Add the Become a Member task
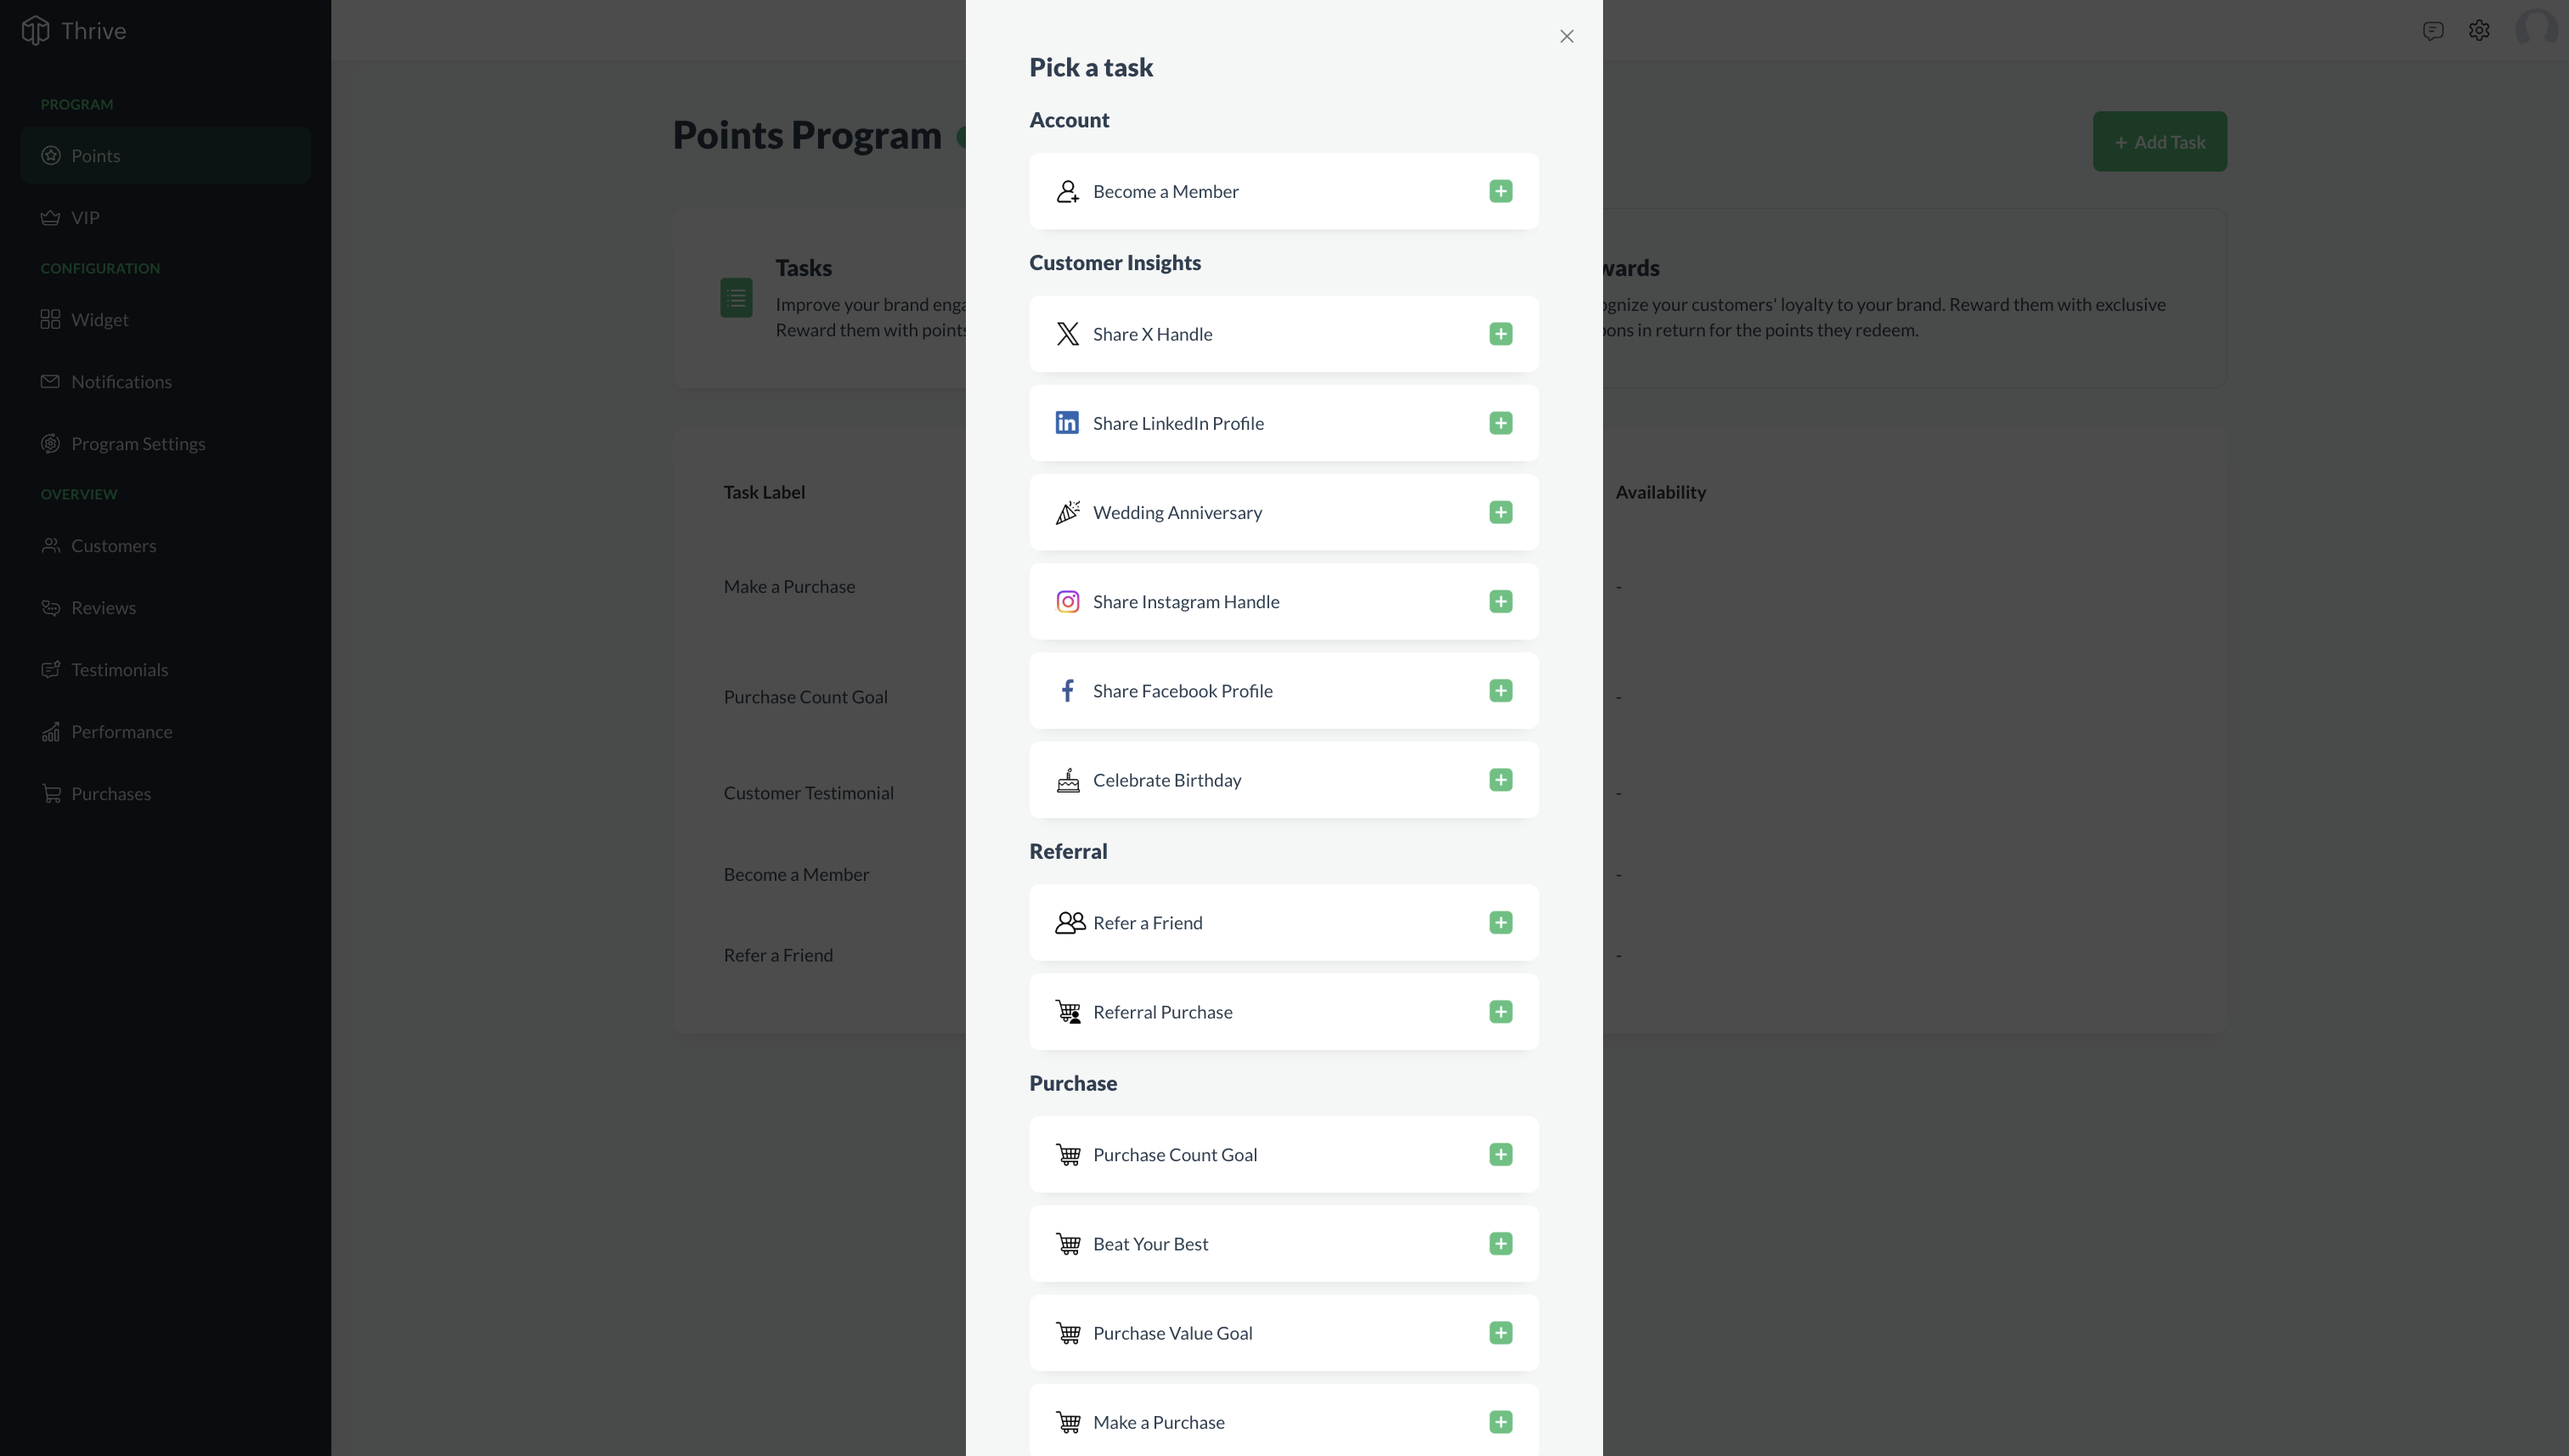Image resolution: width=2569 pixels, height=1456 pixels. (1500, 191)
